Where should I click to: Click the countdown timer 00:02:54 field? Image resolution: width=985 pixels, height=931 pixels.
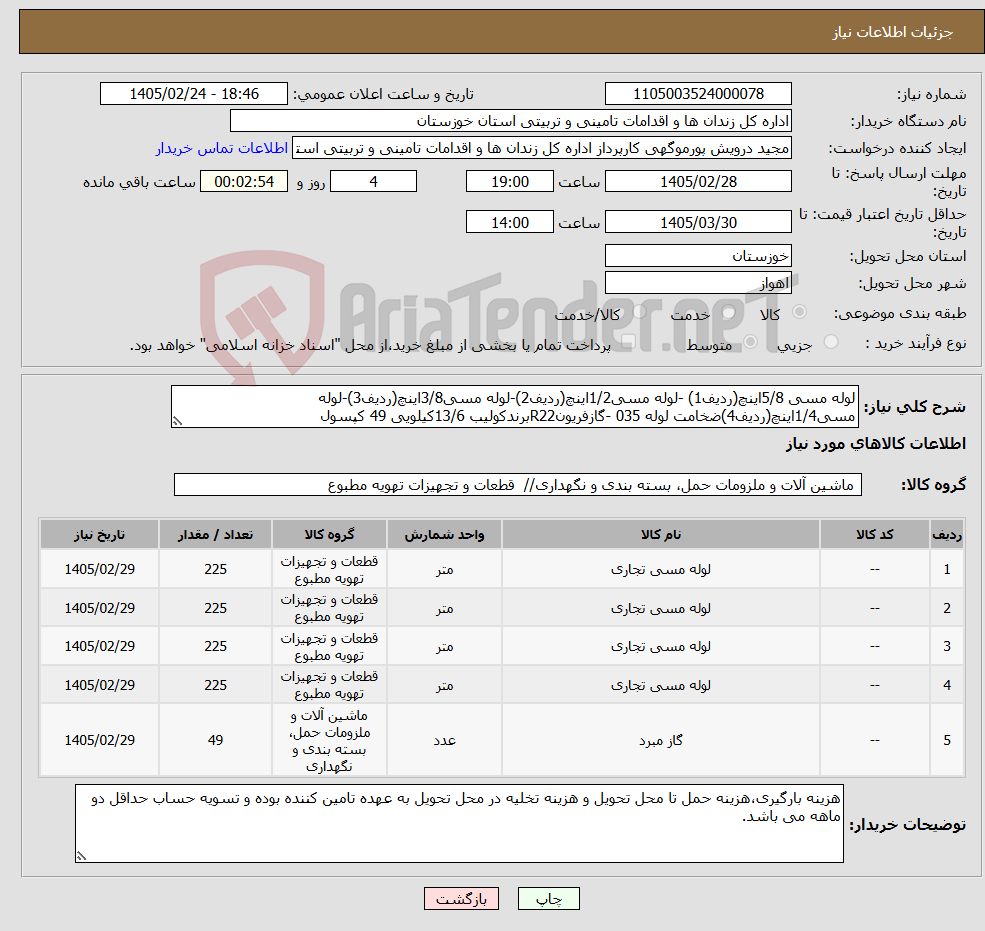(244, 182)
